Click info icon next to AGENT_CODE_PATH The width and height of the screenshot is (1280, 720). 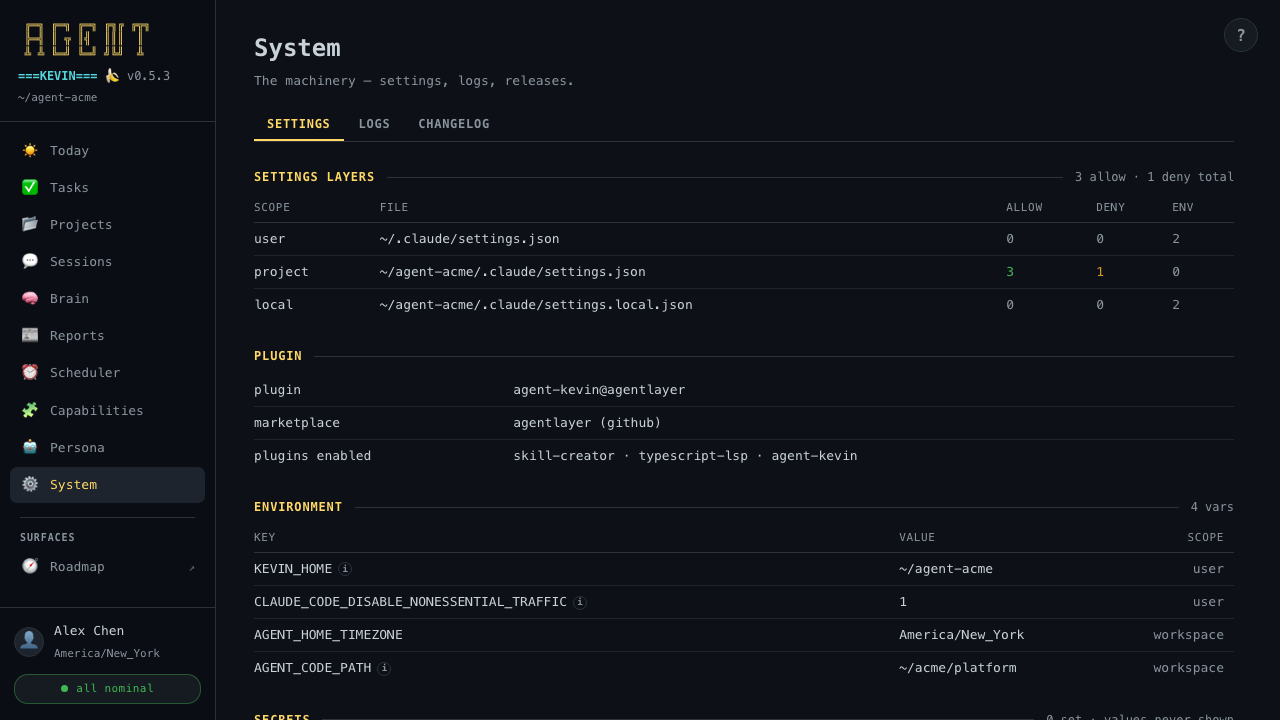click(x=384, y=668)
